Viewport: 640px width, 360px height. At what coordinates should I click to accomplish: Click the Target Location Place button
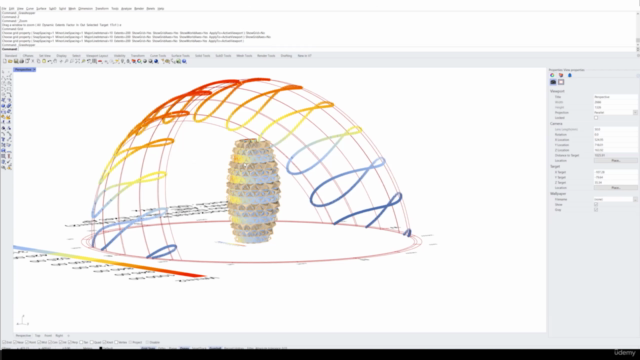(616, 188)
